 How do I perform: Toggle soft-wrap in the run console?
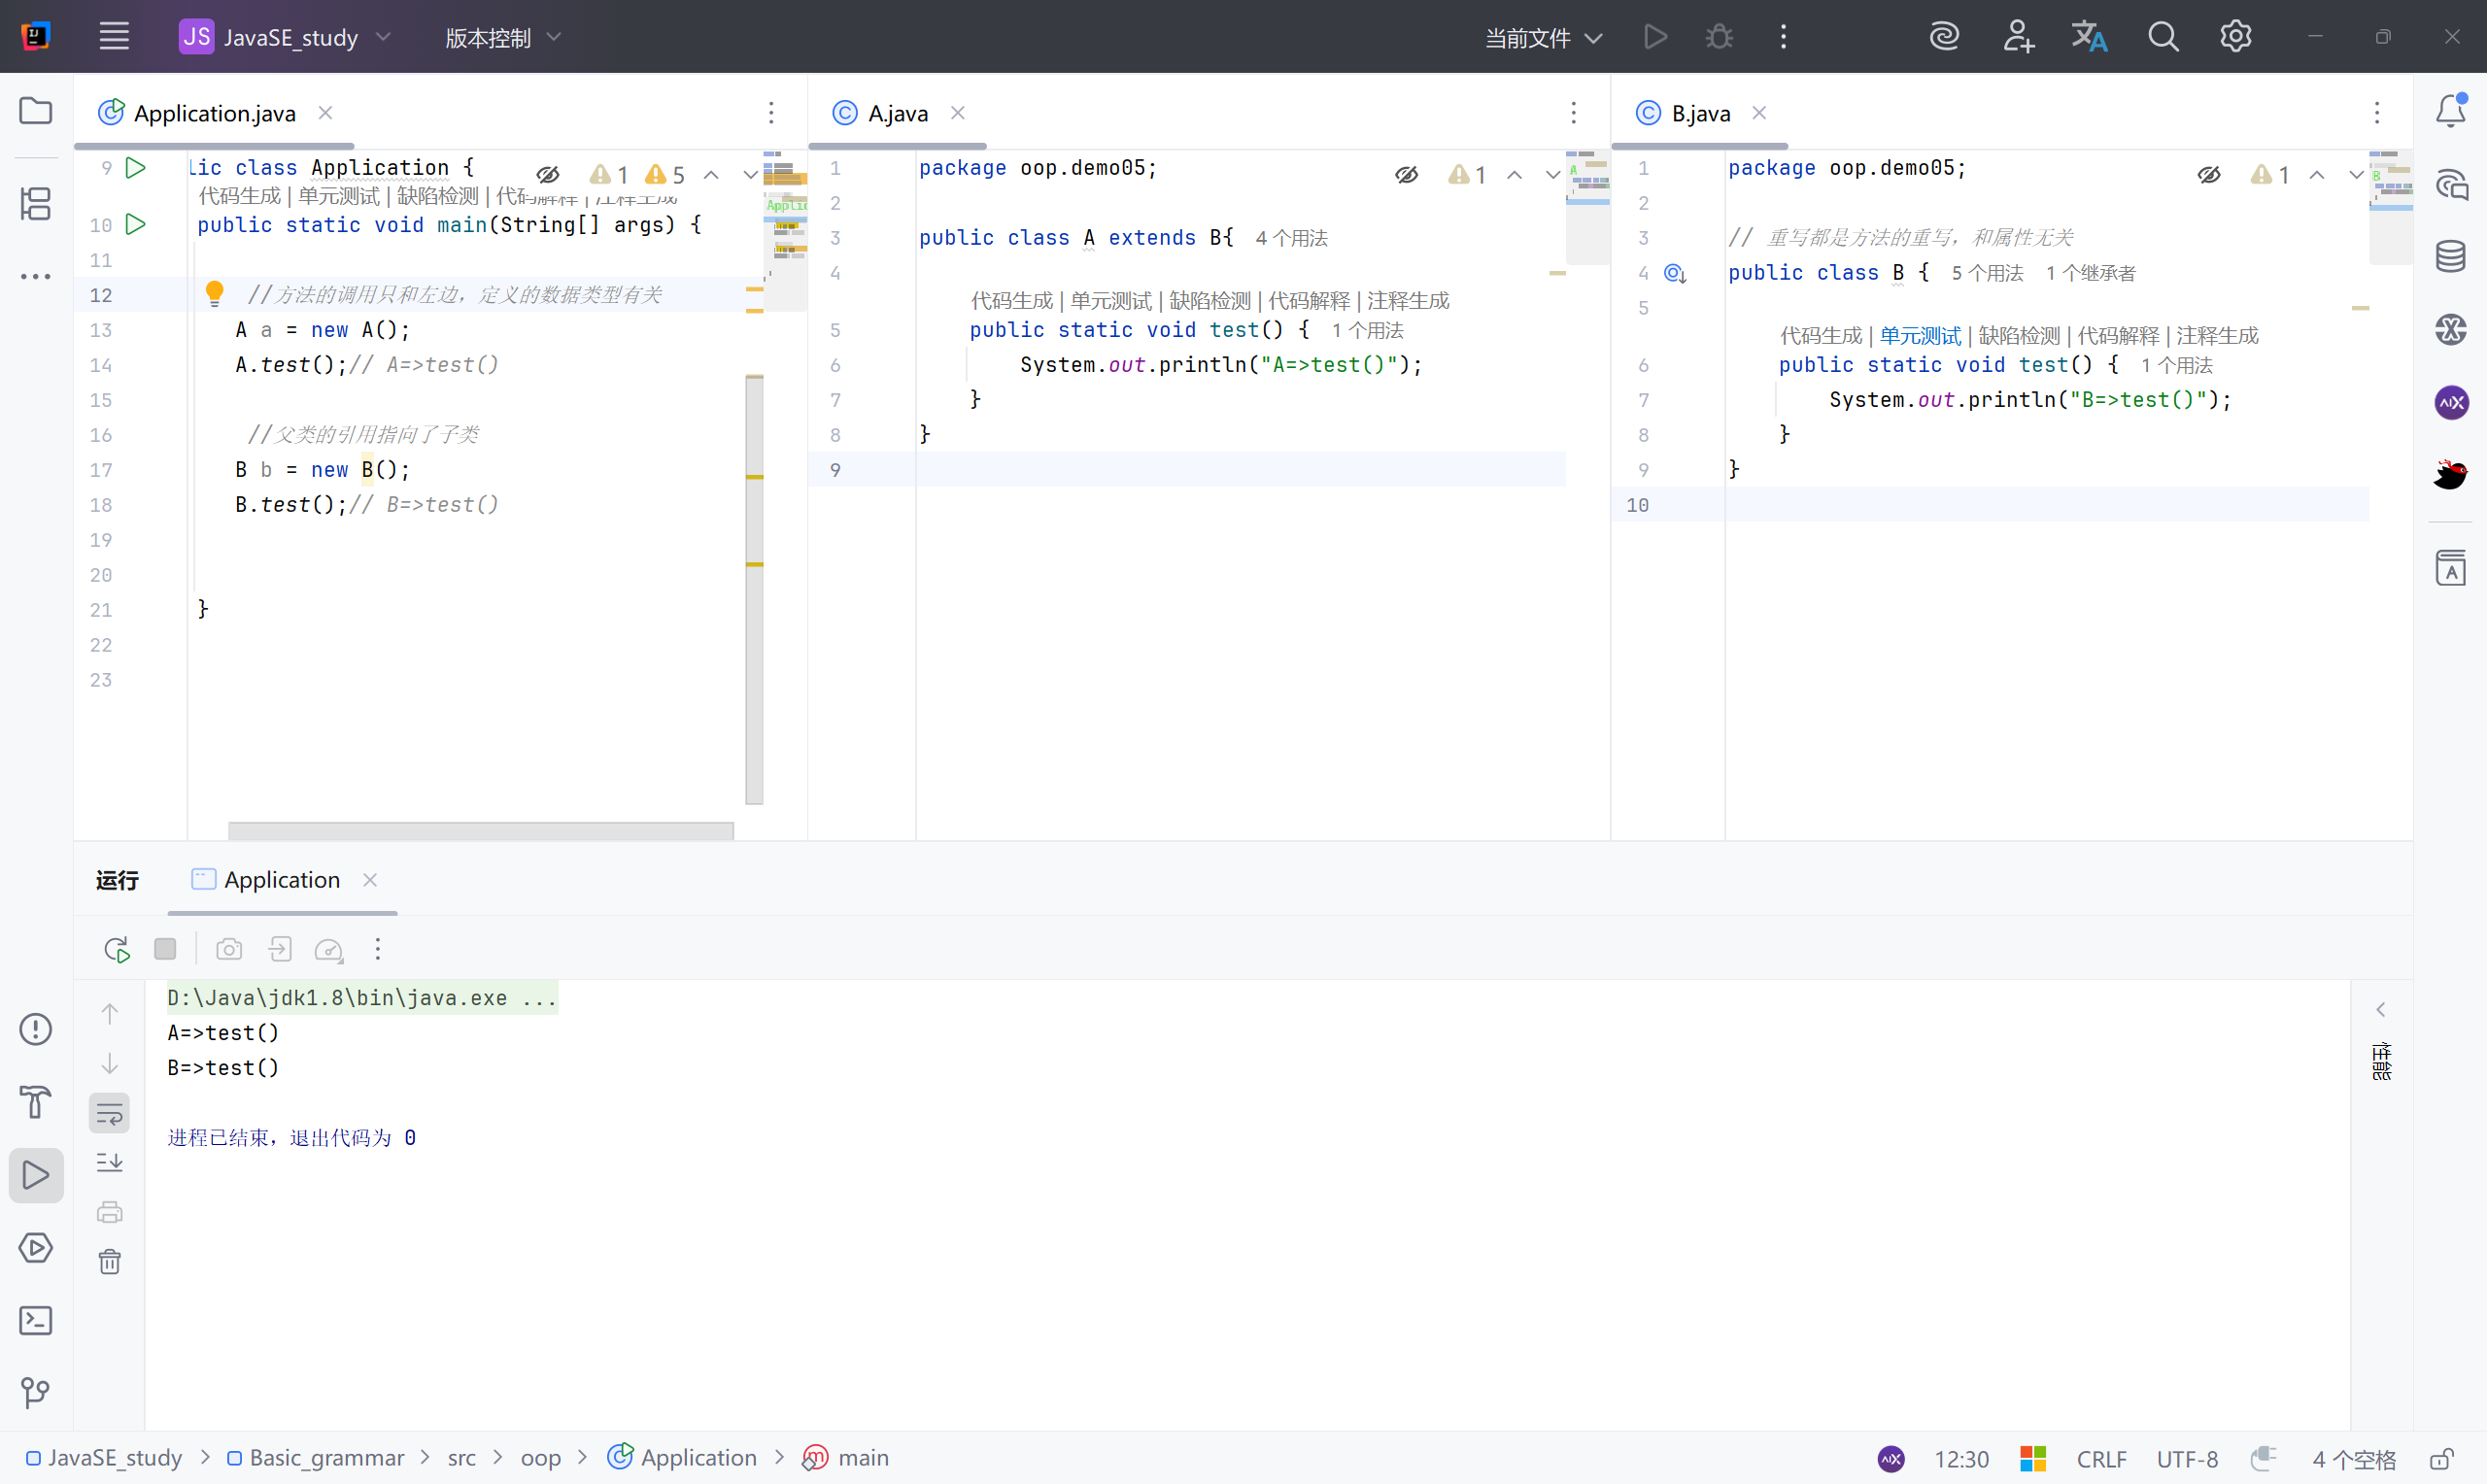[110, 1113]
